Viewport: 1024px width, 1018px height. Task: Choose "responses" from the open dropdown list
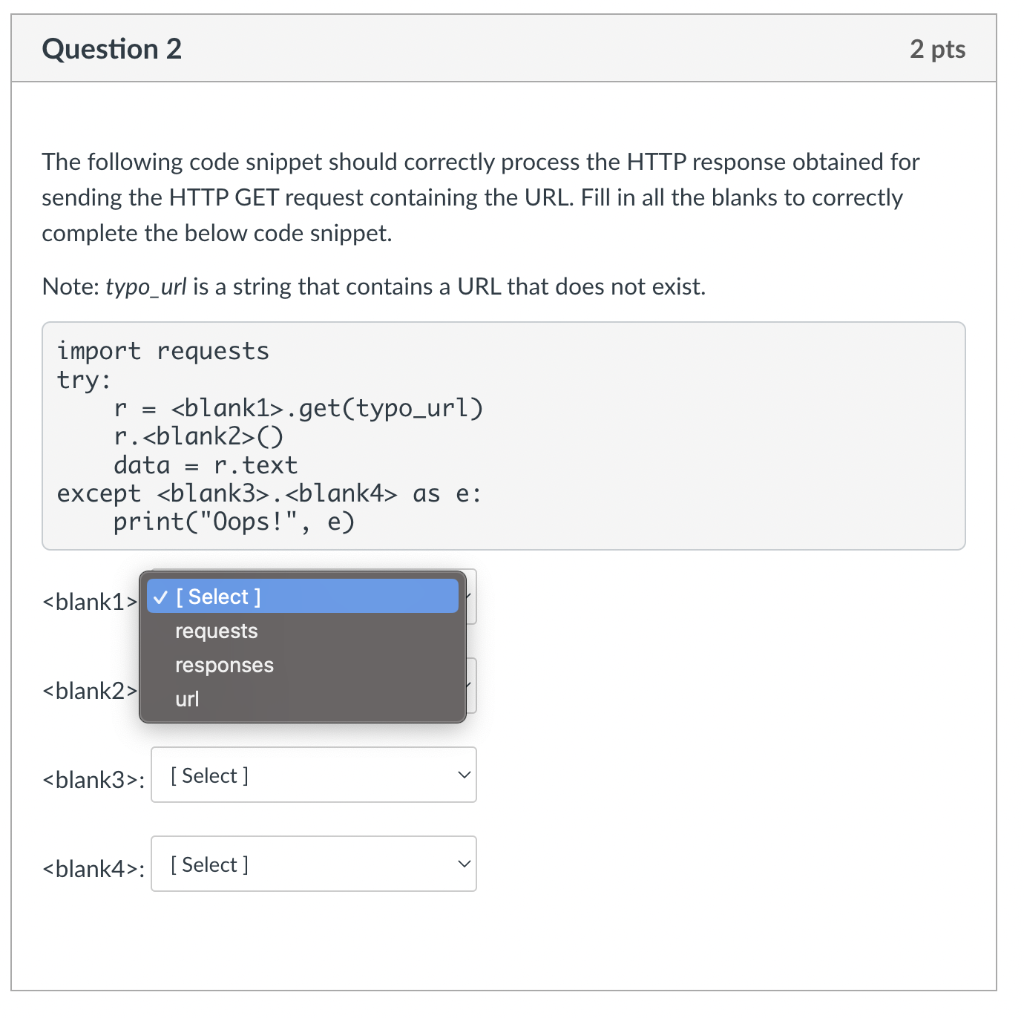coord(224,665)
